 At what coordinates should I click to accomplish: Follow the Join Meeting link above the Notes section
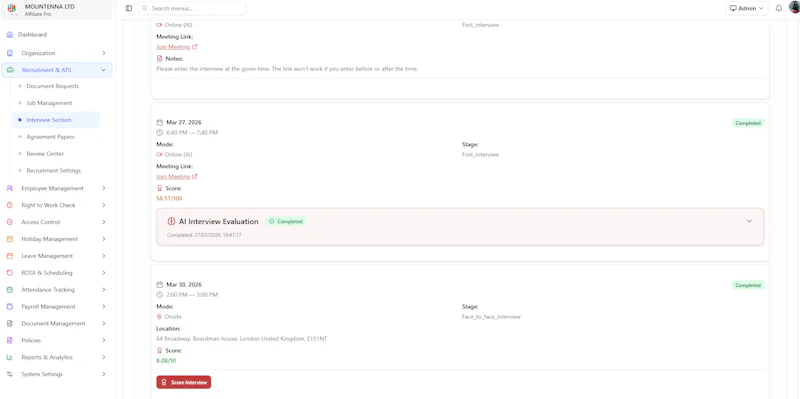point(177,47)
